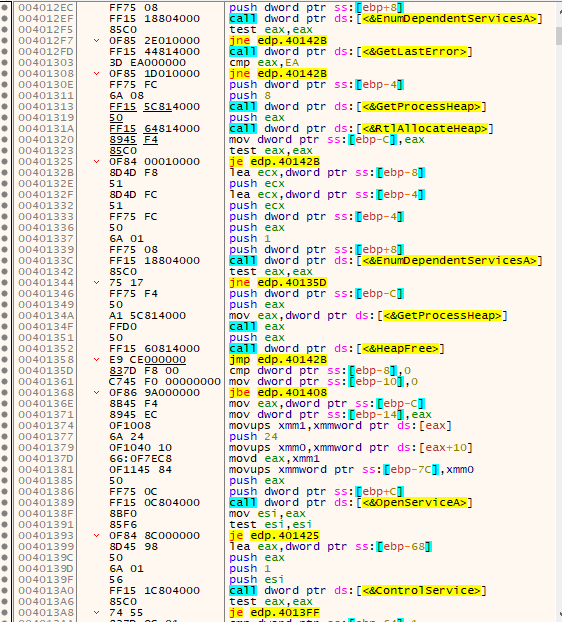The width and height of the screenshot is (562, 622).
Task: Select the call to ControlService instruction
Action: 358,590
